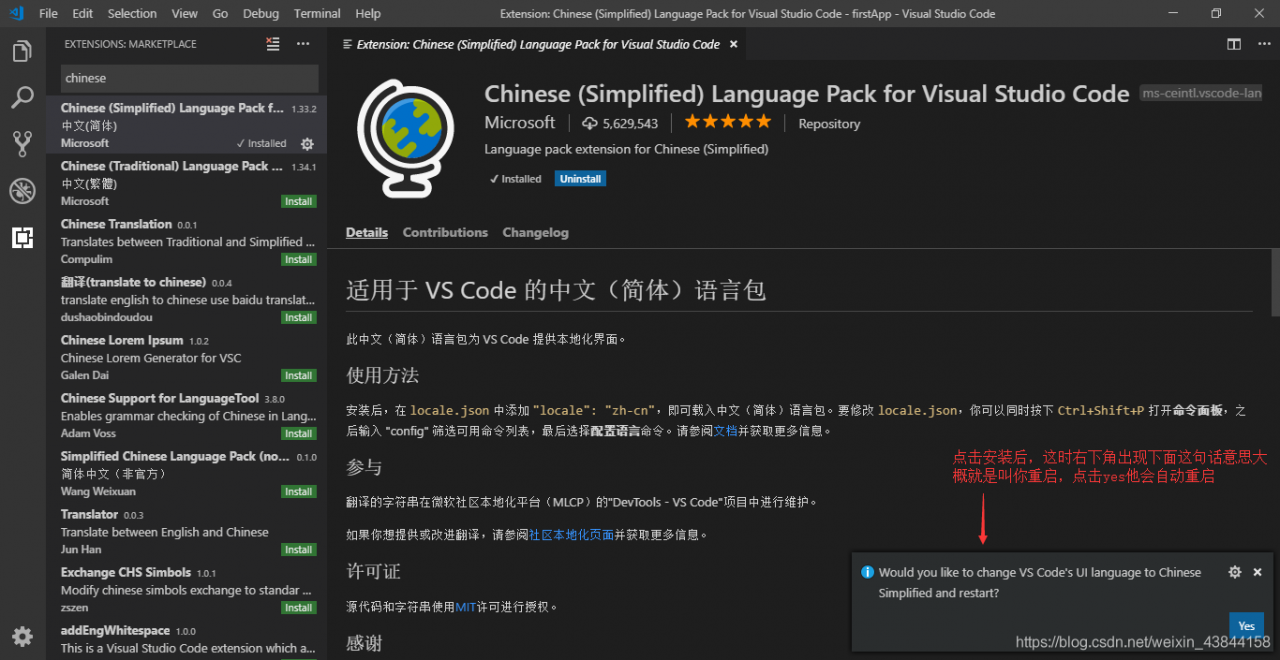This screenshot has height=660, width=1280.
Task: Open the Help menu
Action: (x=368, y=13)
